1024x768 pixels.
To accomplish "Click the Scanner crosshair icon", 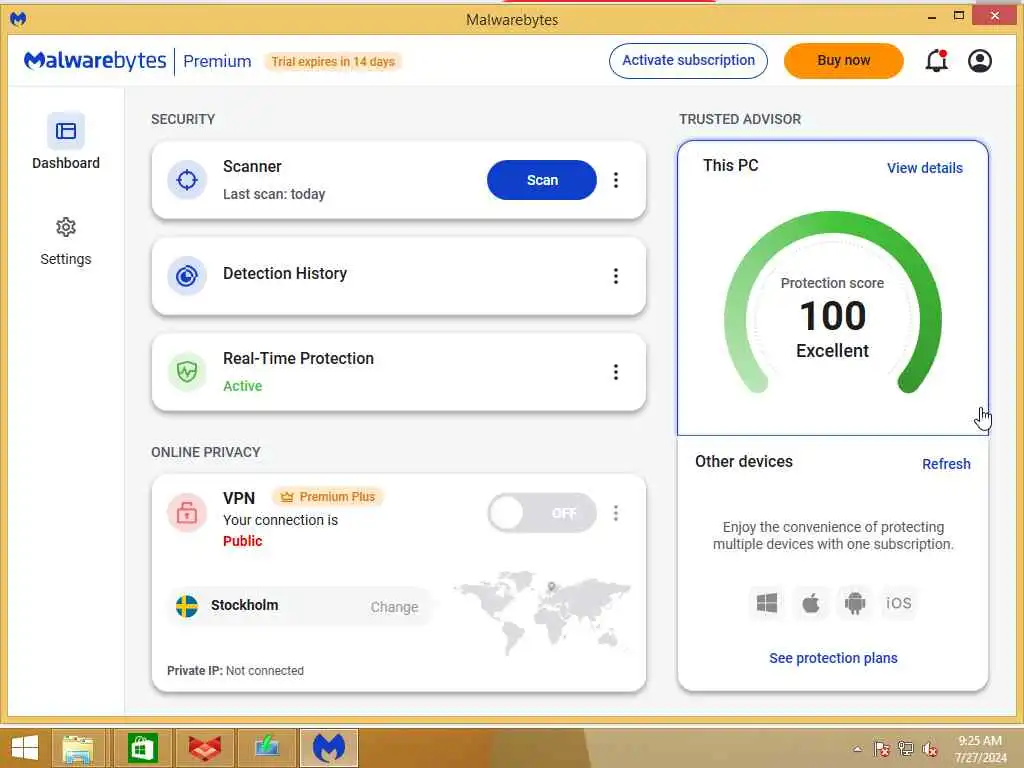I will pos(187,180).
